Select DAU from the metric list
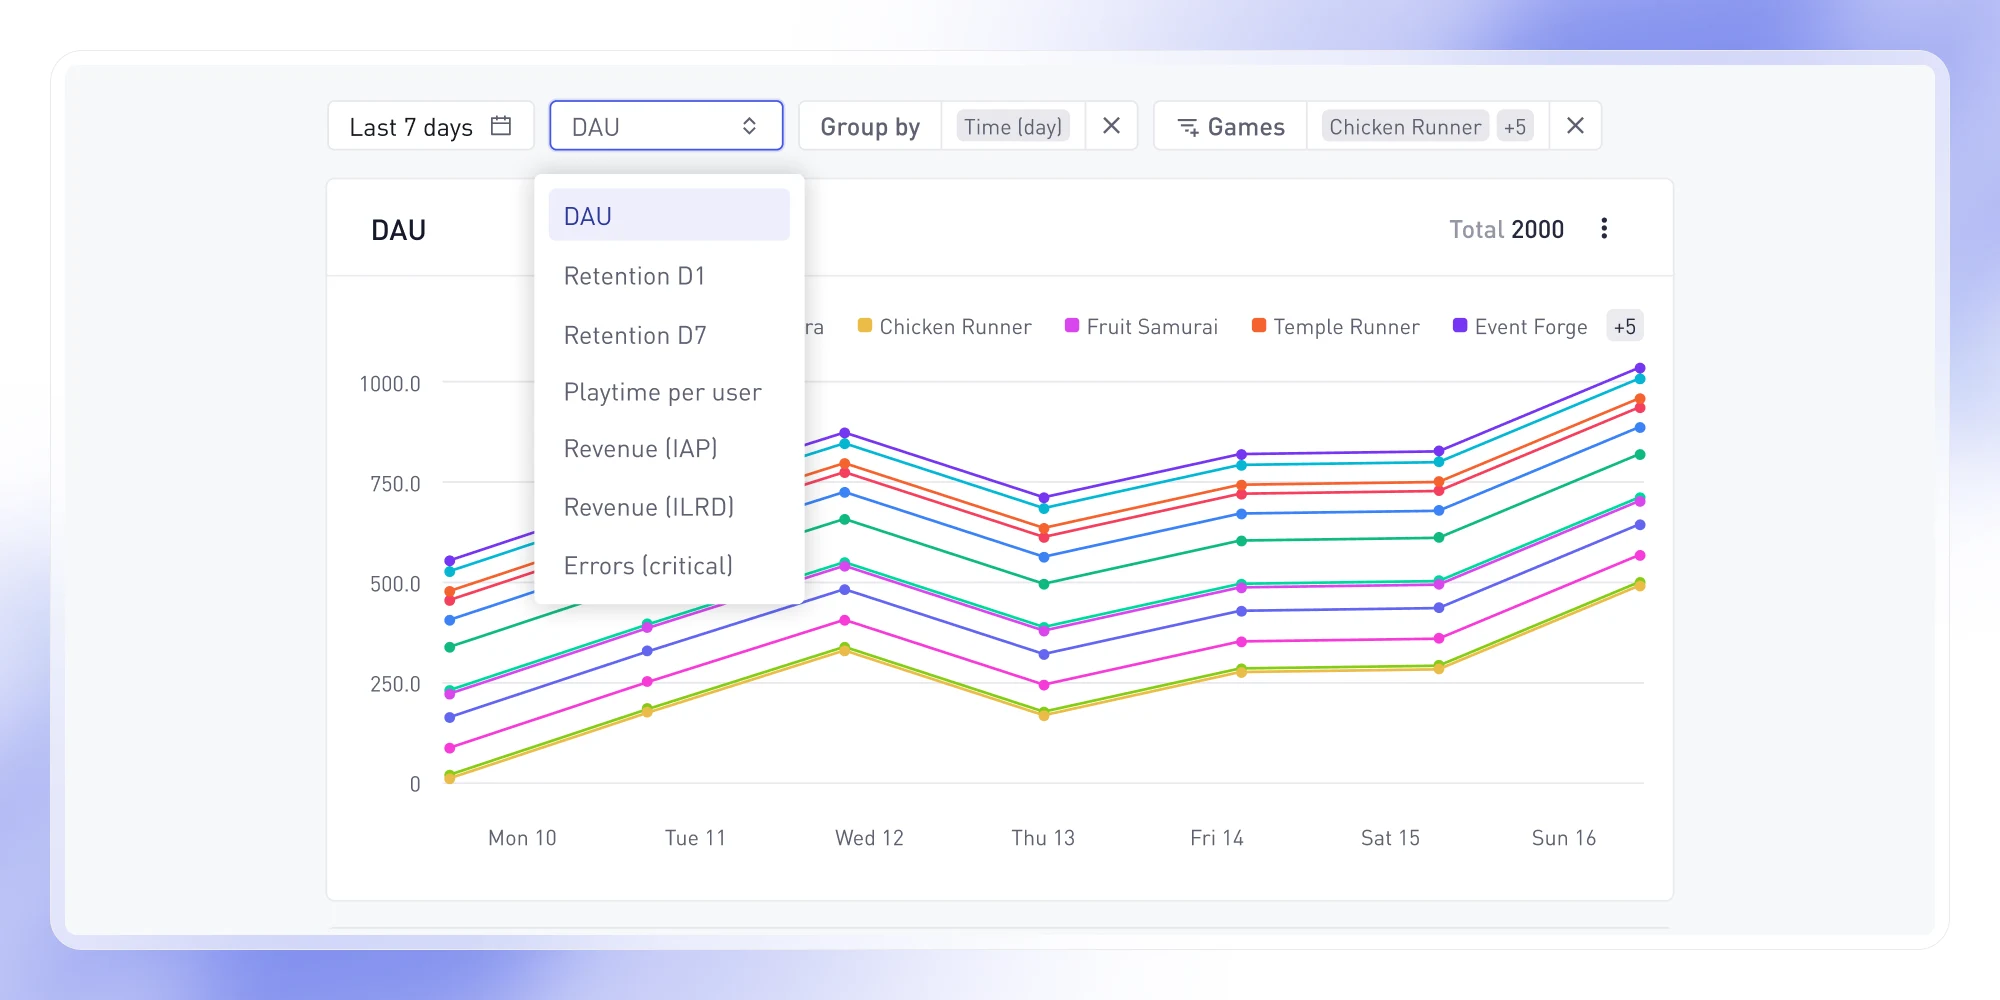Screen dimensions: 2000x1000 [669, 215]
